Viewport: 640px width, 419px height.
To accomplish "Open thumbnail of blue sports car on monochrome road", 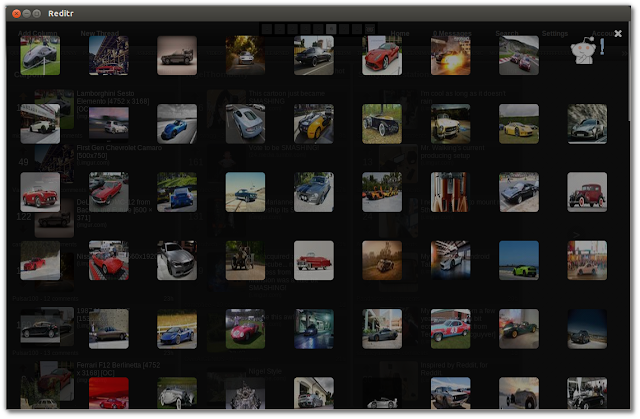I will tap(177, 124).
